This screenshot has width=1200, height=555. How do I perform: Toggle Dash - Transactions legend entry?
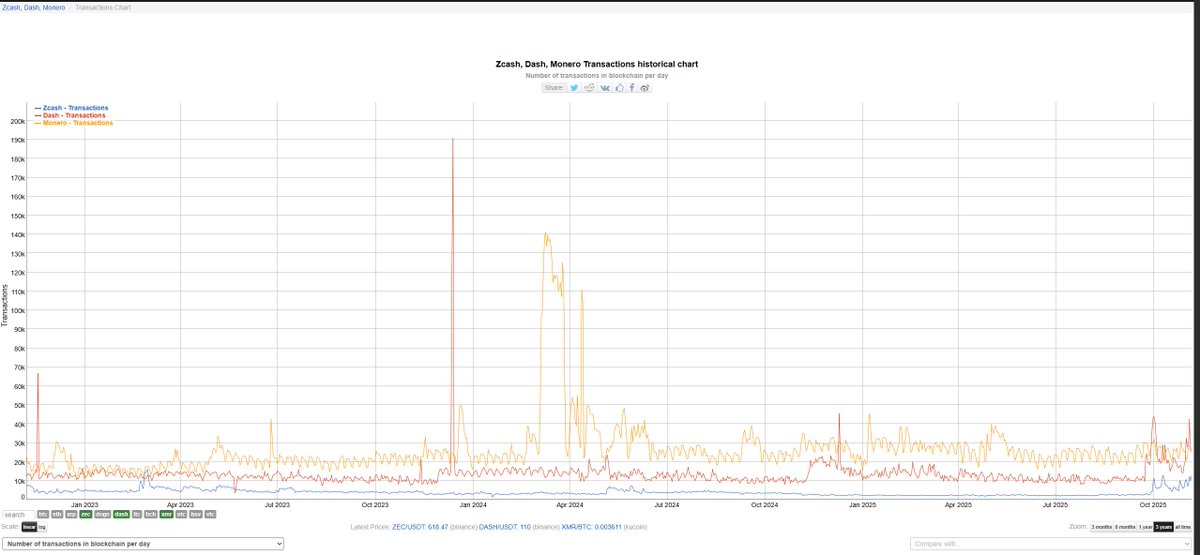(x=70, y=115)
